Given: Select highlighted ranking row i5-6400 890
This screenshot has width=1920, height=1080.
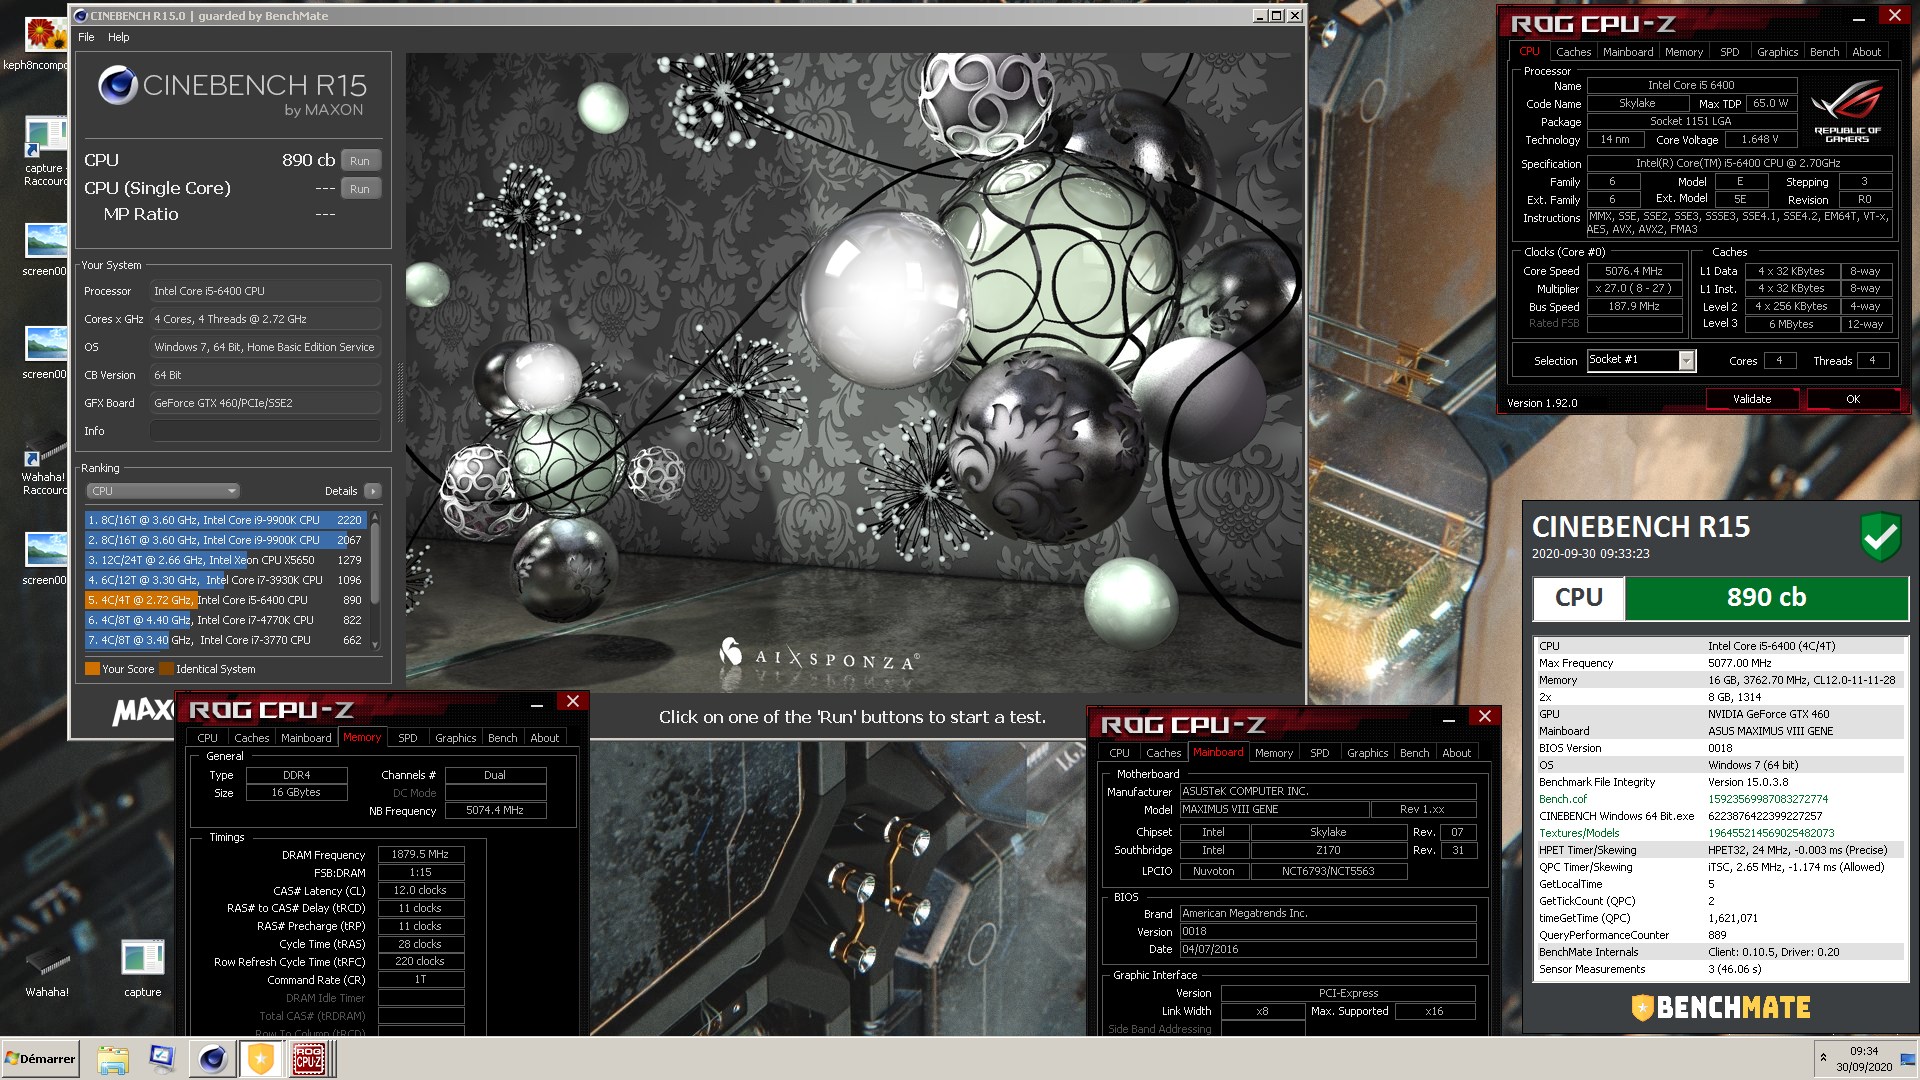Looking at the screenshot, I should pos(225,600).
